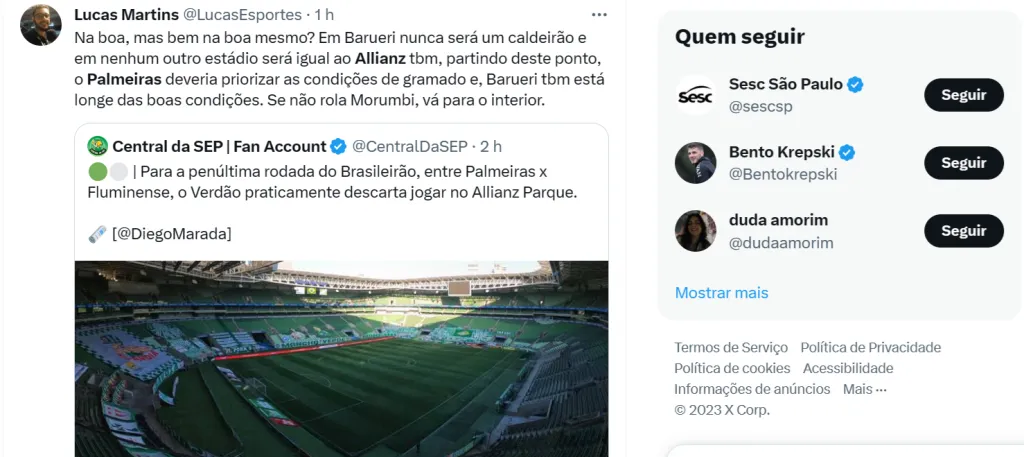This screenshot has width=1024, height=457.
Task: Click Sesc São Paulo verified badge
Action: click(x=855, y=85)
